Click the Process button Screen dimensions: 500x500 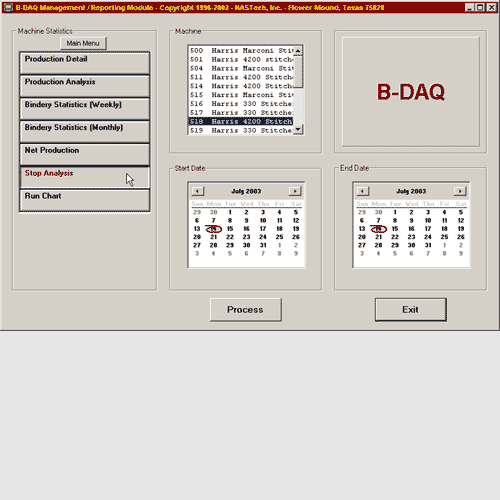(246, 310)
